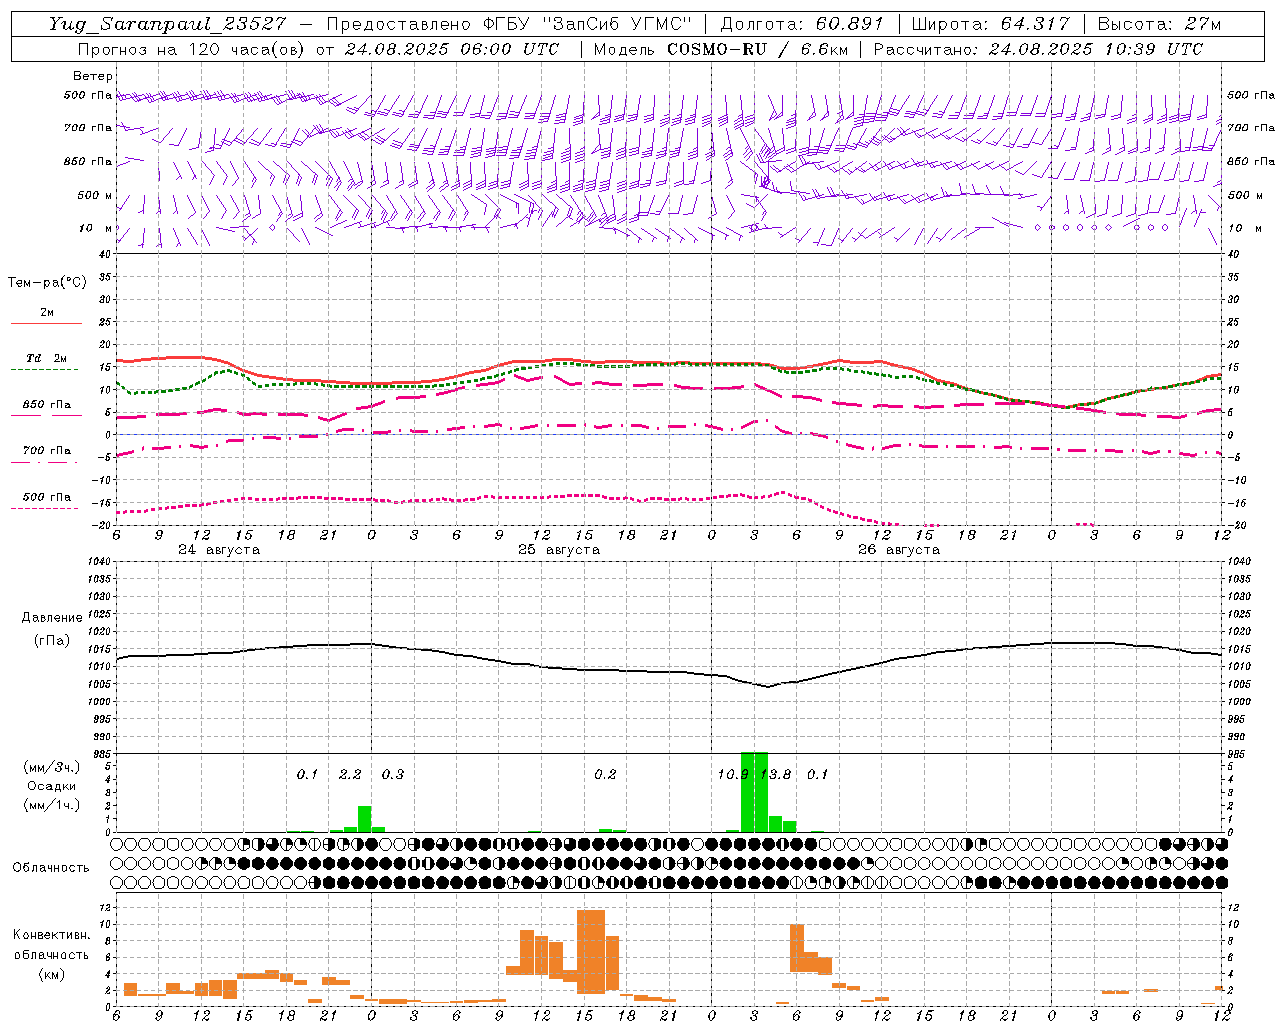Click the '10.9' precipitation amount
This screenshot has width=1280, height=1024.
[733, 774]
